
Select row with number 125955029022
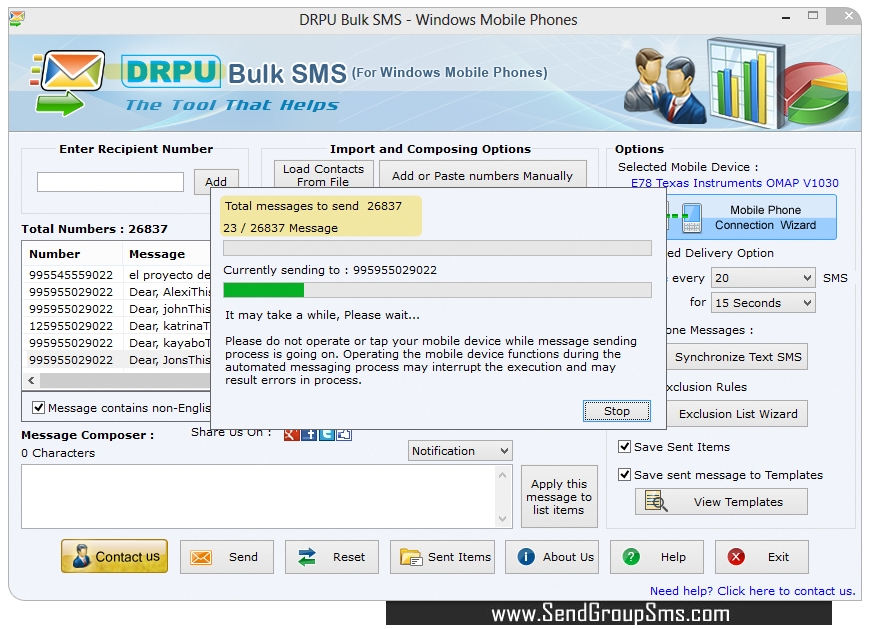coord(117,326)
